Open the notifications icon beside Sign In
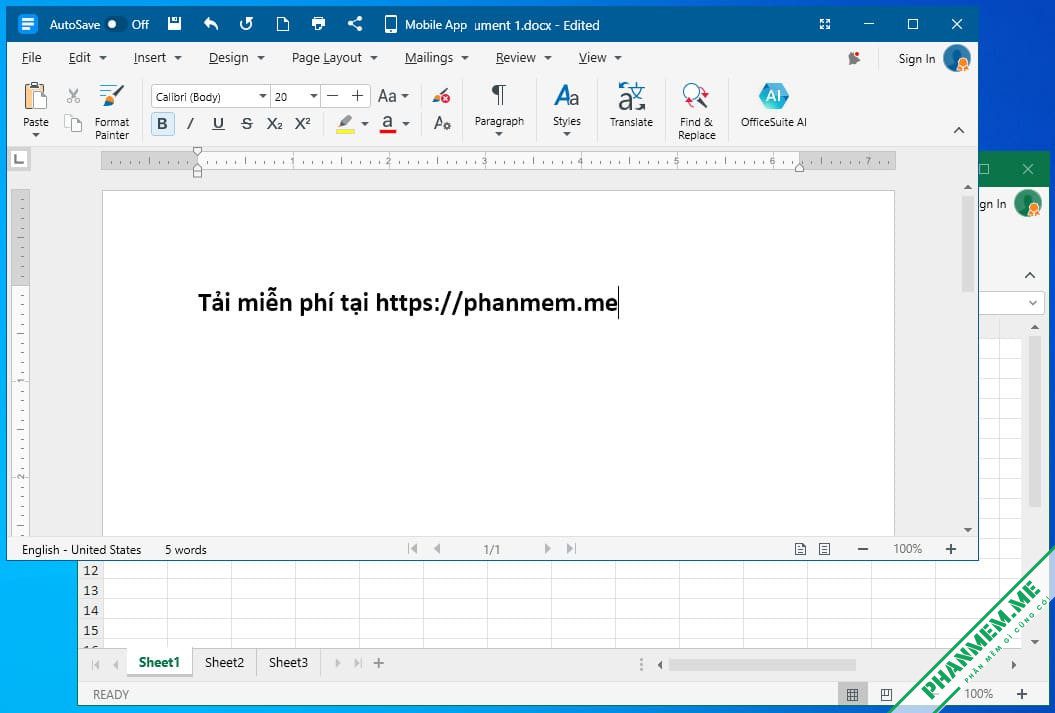Image resolution: width=1055 pixels, height=713 pixels. [854, 59]
